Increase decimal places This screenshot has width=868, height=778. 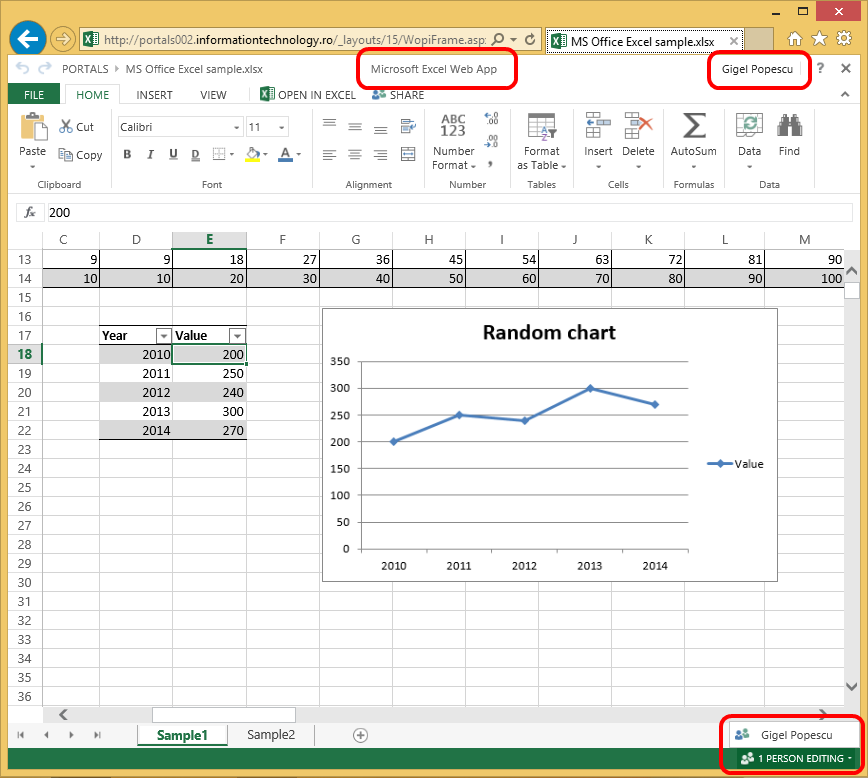(x=491, y=117)
